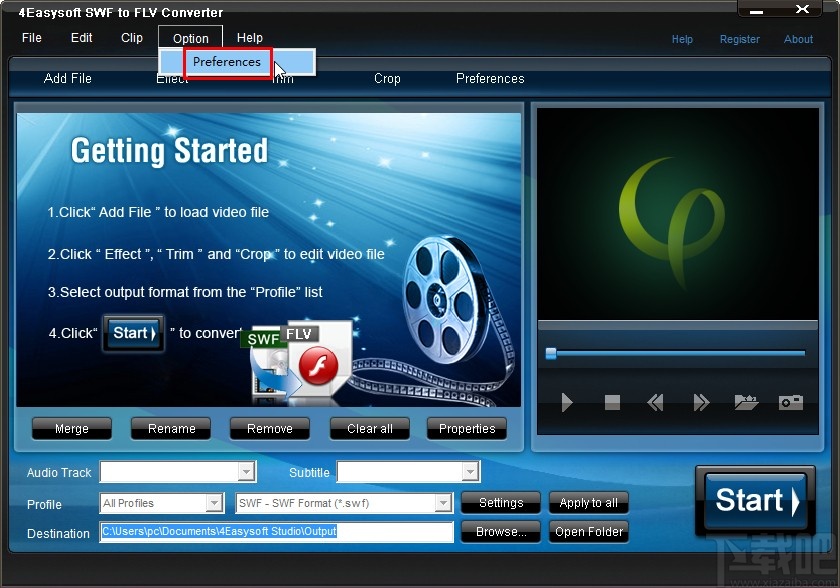Open the Effect editing tool
The height and width of the screenshot is (588, 840).
172,79
